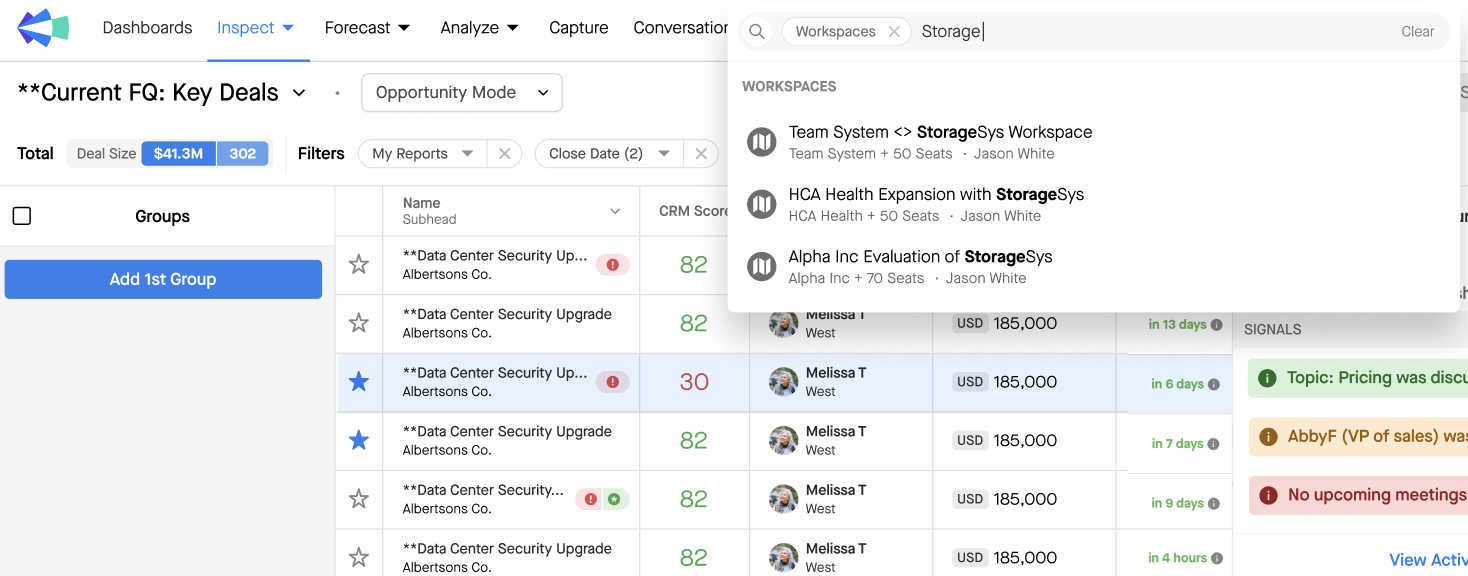Viewport: 1468px width, 576px height.
Task: Click the red alert badge in the score 30 row
Action: 613,382
